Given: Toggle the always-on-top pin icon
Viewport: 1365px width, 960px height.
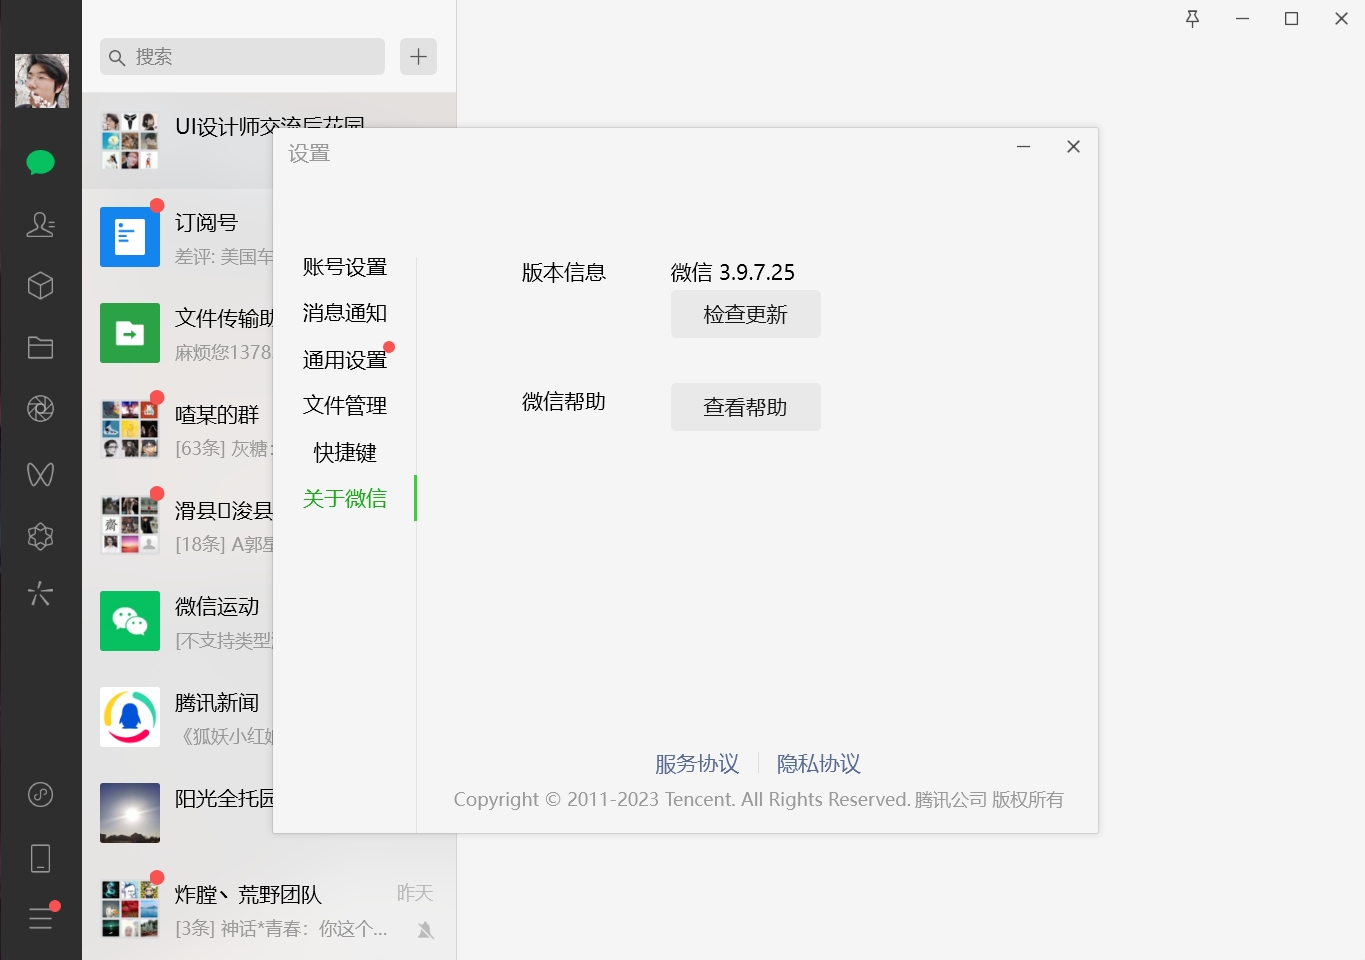Looking at the screenshot, I should pyautogui.click(x=1192, y=18).
